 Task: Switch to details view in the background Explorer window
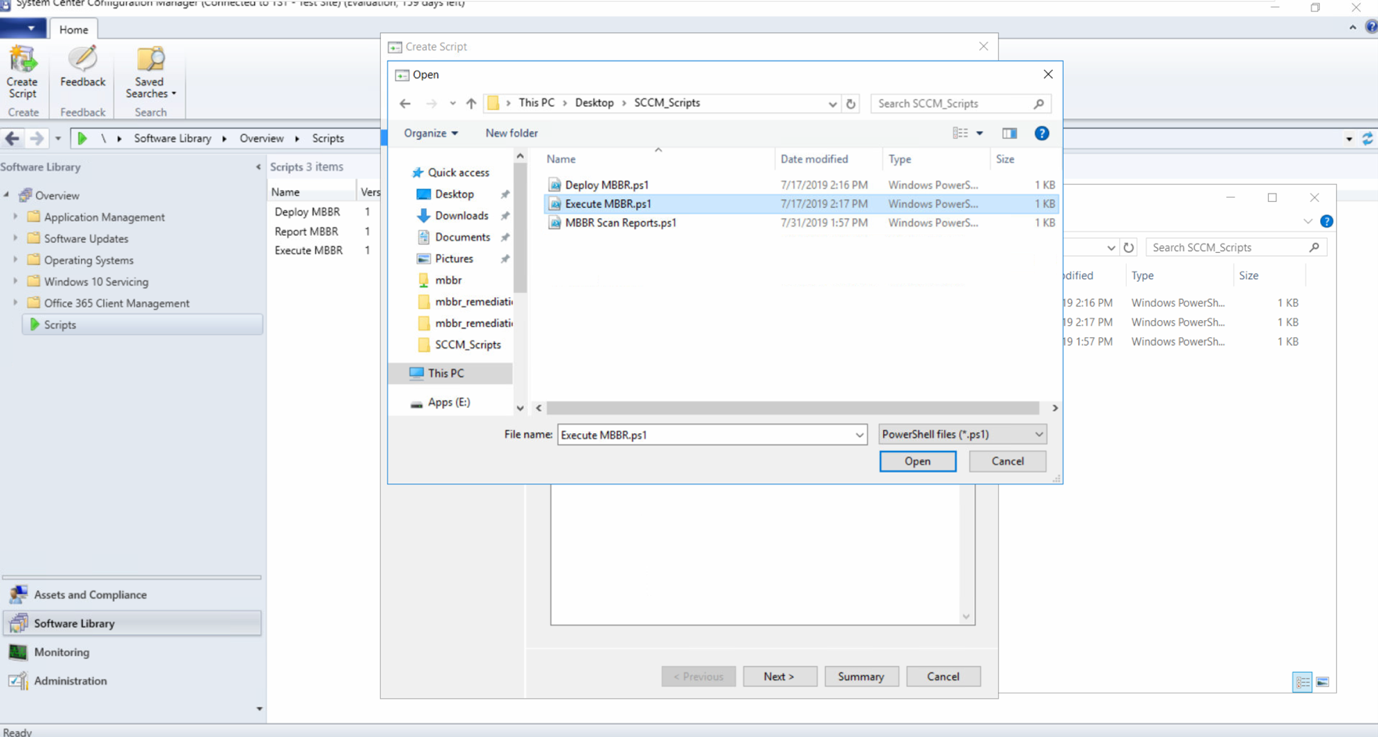1302,682
